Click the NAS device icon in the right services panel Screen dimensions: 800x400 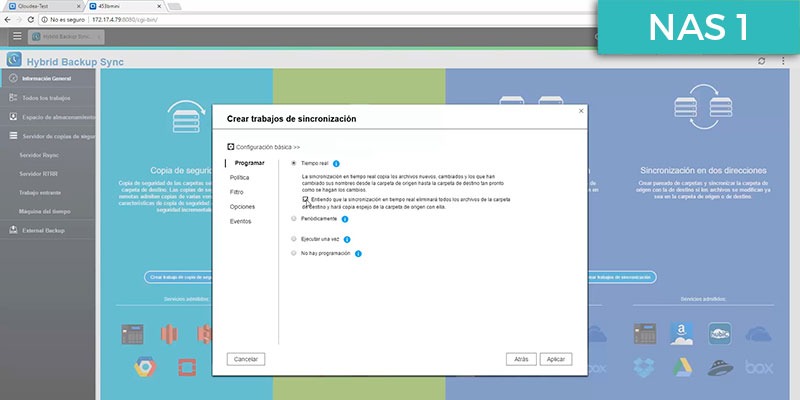point(645,334)
